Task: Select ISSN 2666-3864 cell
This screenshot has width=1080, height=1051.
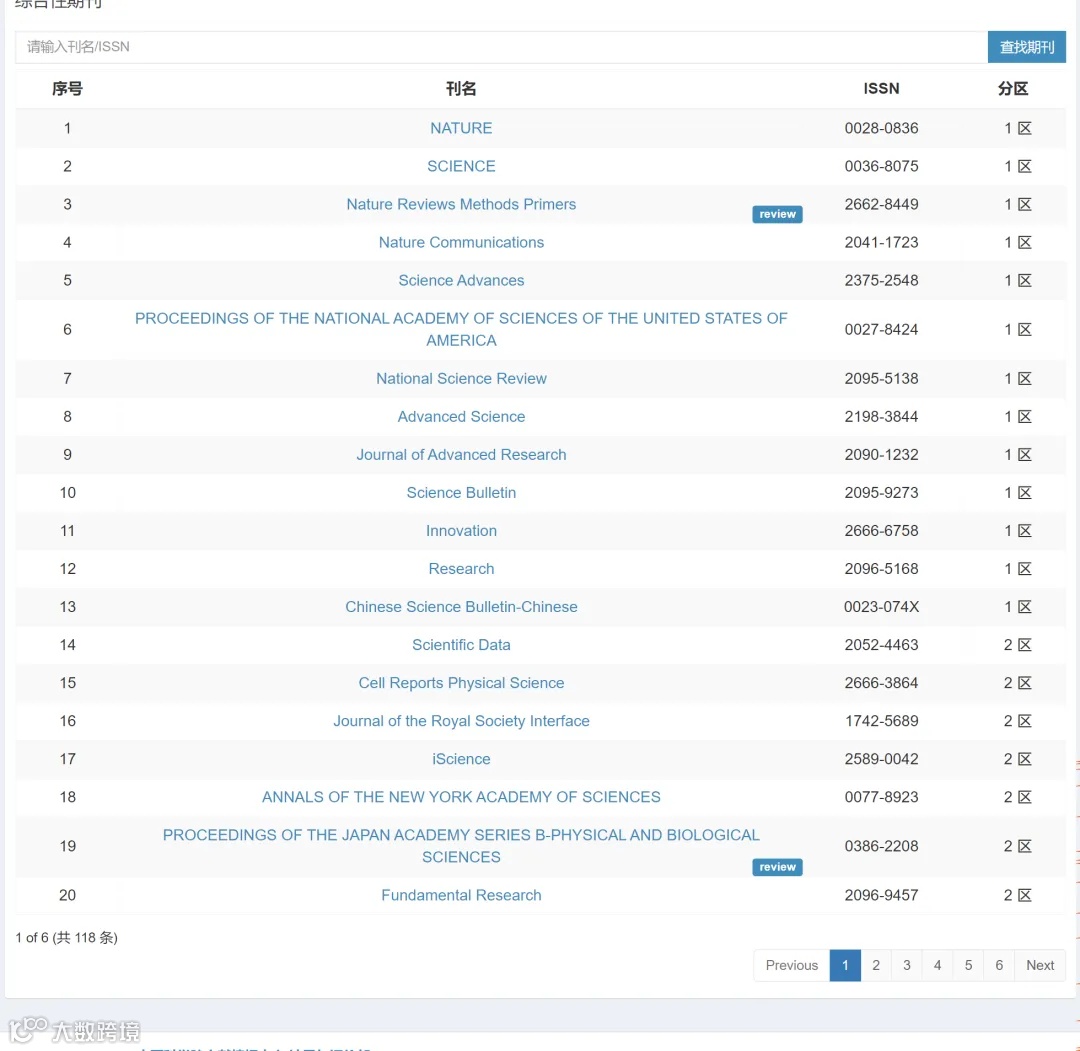Action: pyautogui.click(x=881, y=683)
